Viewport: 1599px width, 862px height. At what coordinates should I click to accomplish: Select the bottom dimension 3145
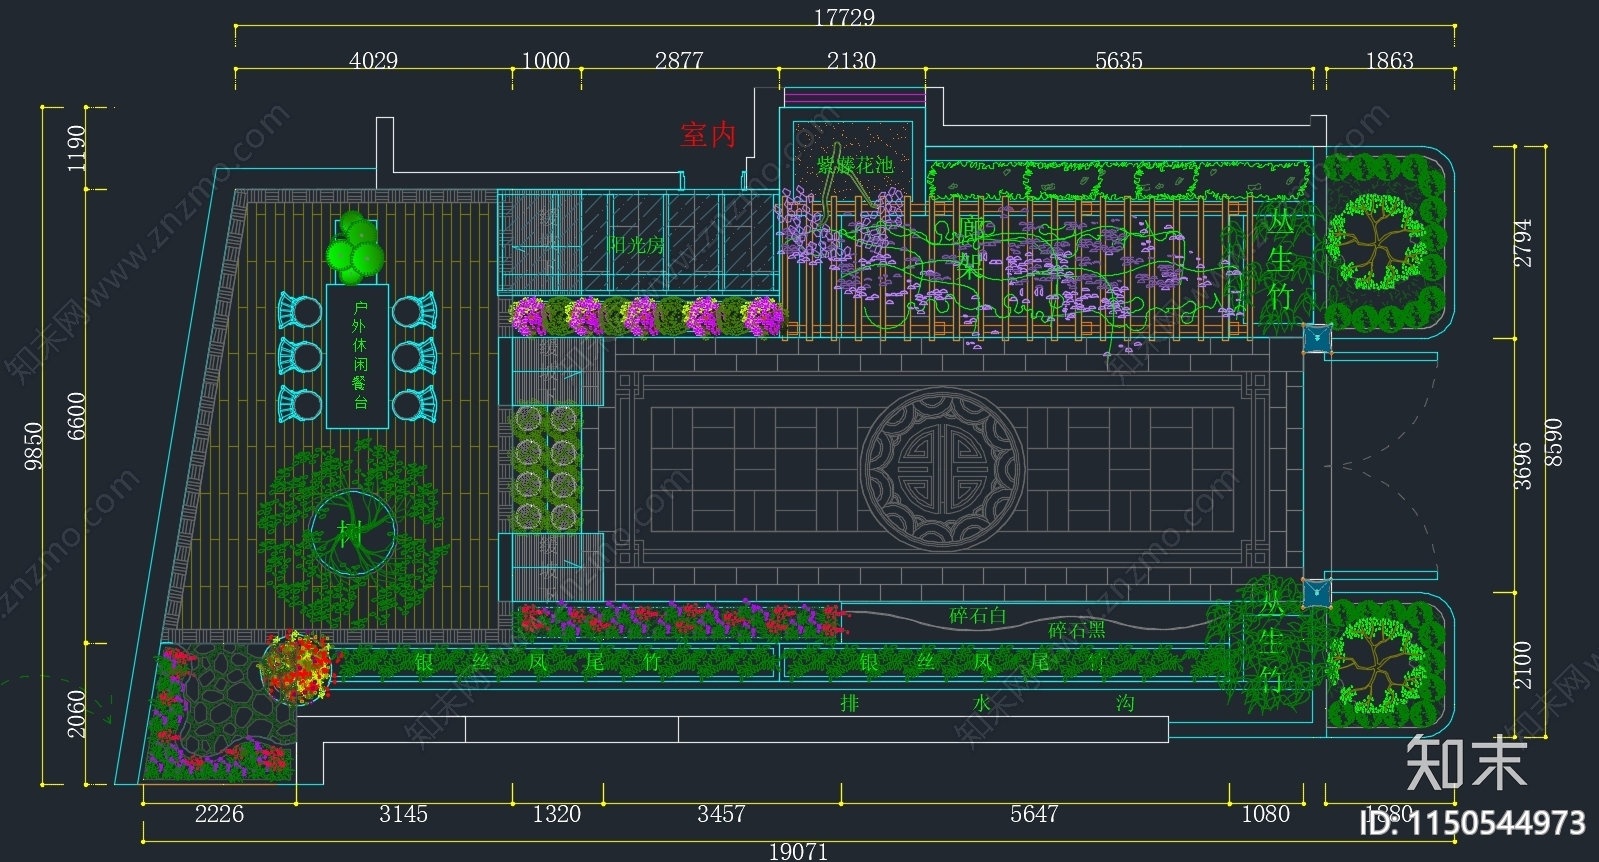tap(403, 814)
